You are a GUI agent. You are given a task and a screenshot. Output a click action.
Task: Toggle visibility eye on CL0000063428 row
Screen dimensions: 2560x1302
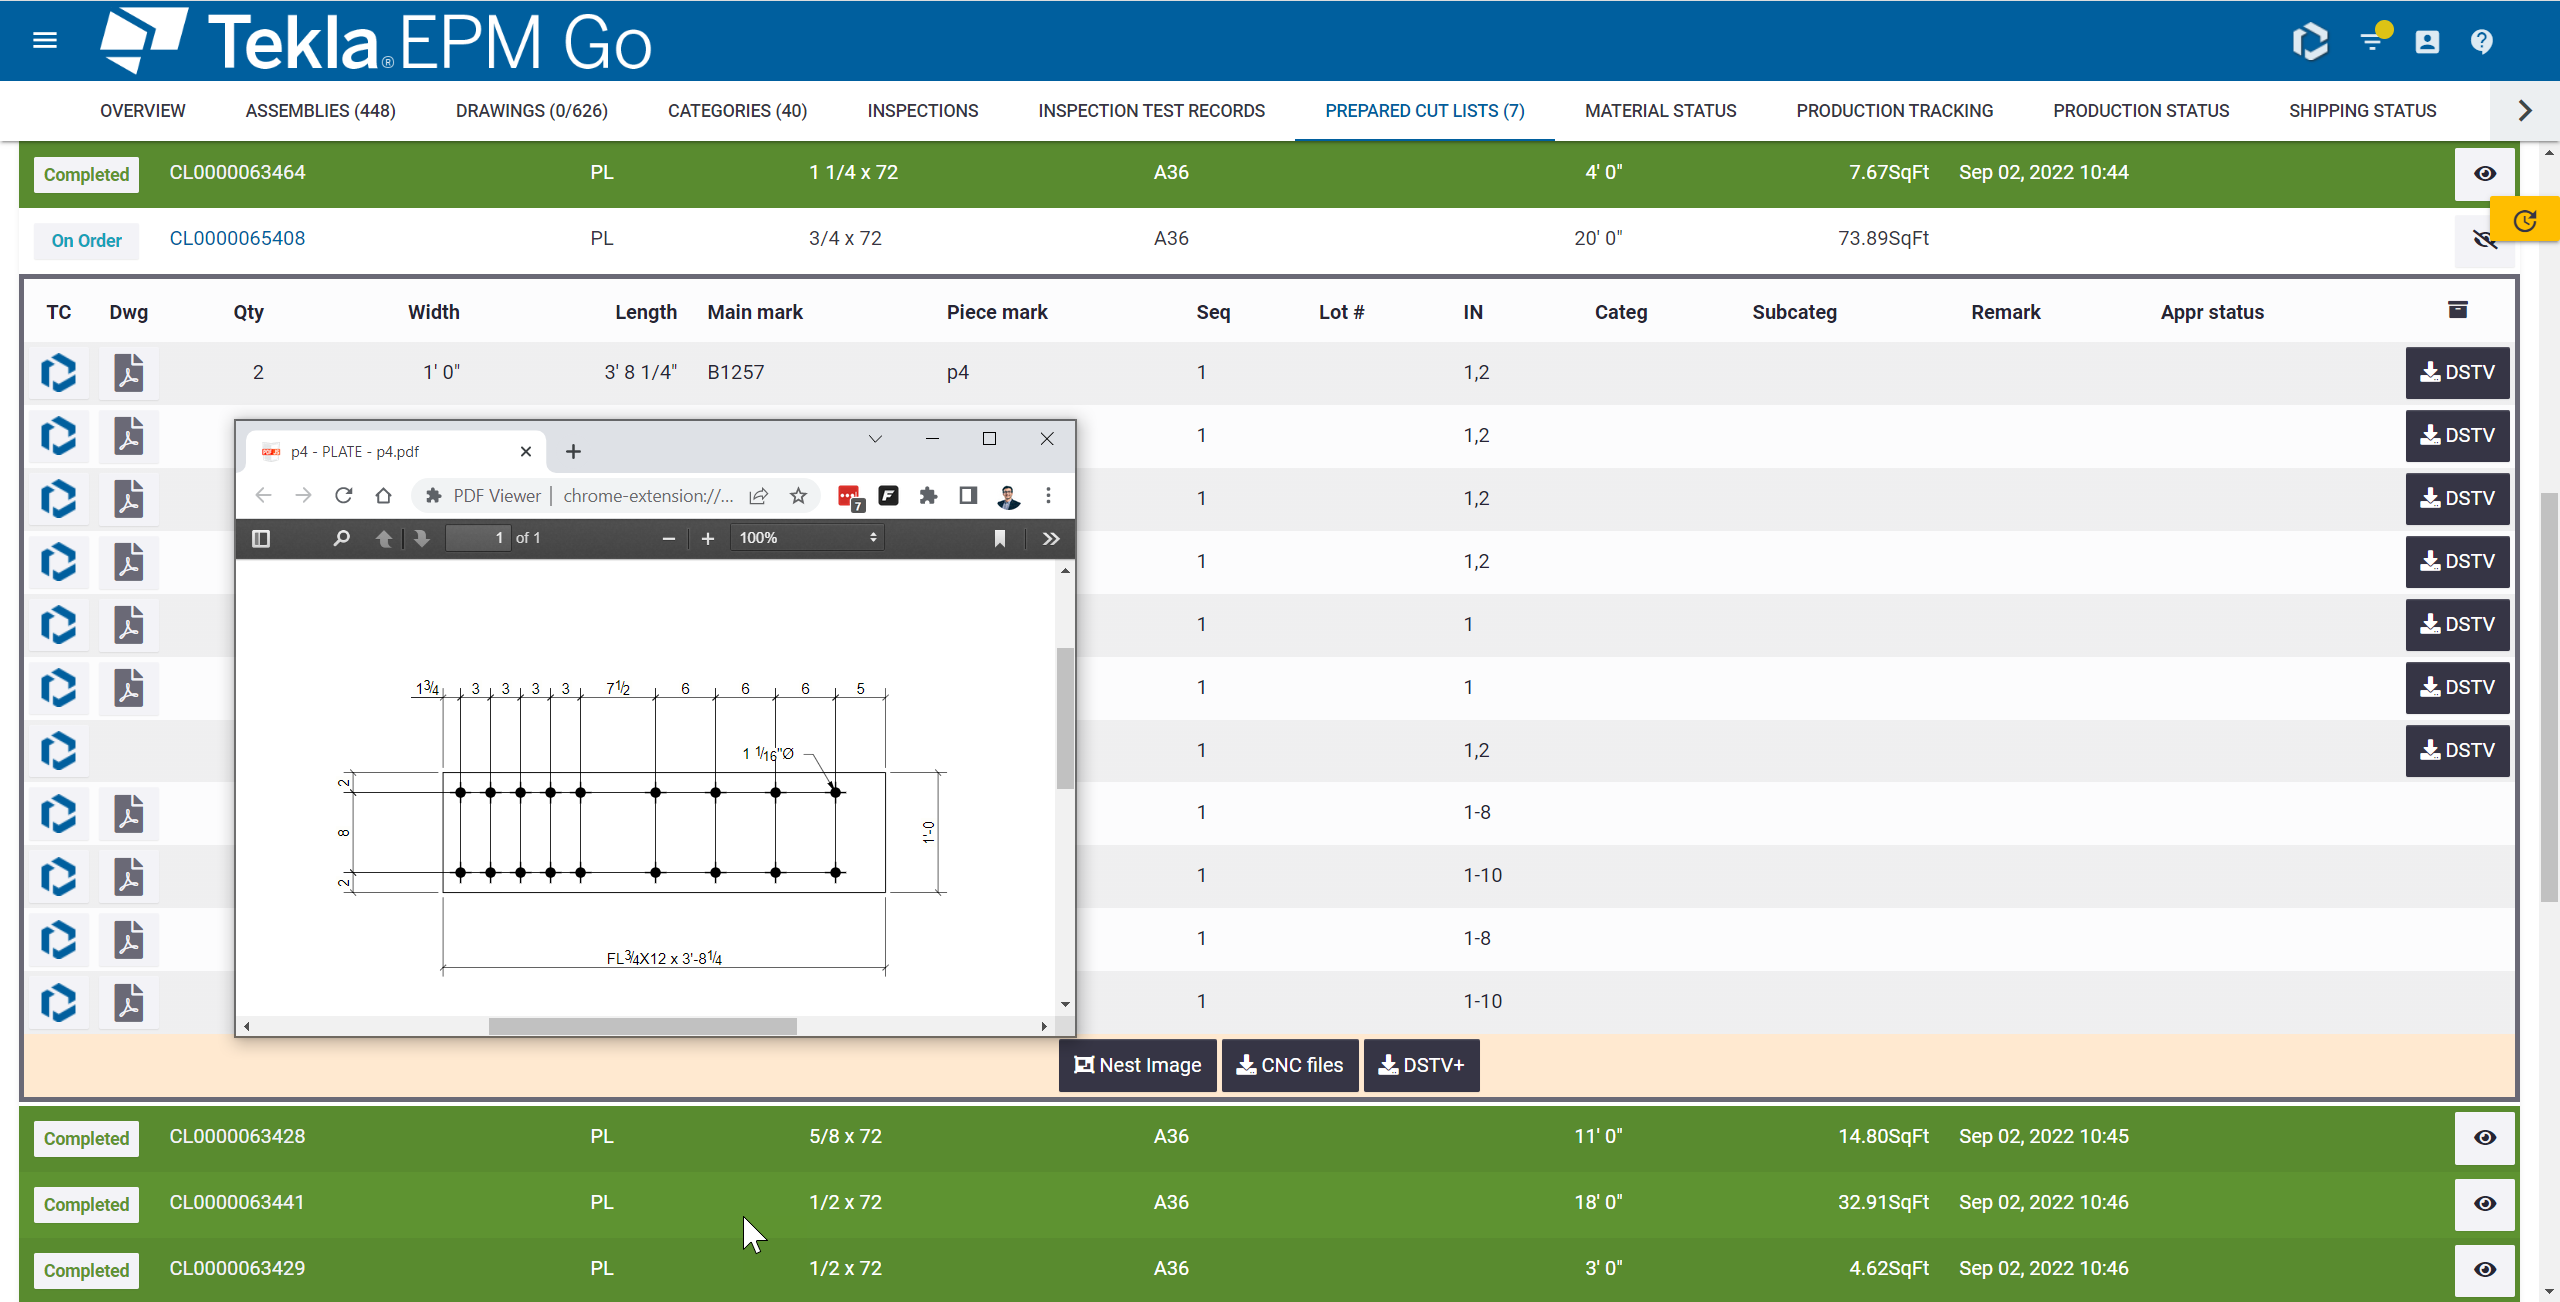click(2484, 1137)
